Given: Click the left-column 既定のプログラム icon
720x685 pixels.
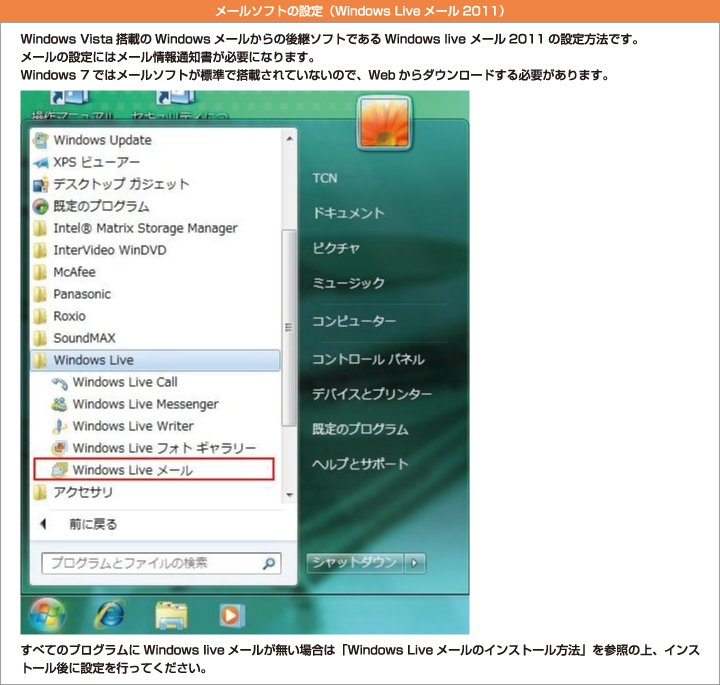Looking at the screenshot, I should (40, 206).
